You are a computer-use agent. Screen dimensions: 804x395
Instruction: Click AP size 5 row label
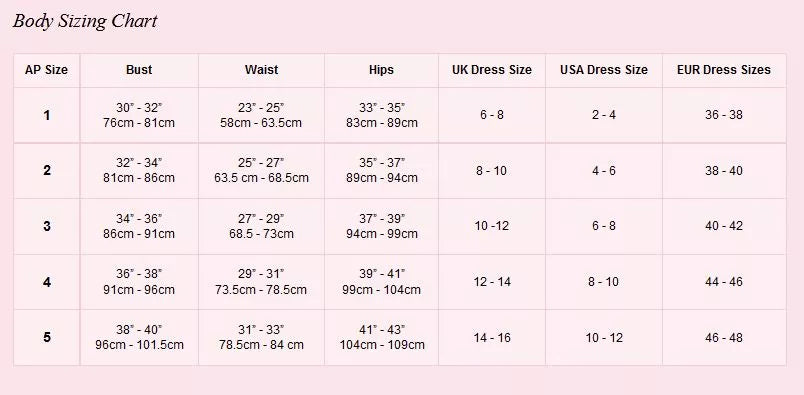(x=47, y=338)
